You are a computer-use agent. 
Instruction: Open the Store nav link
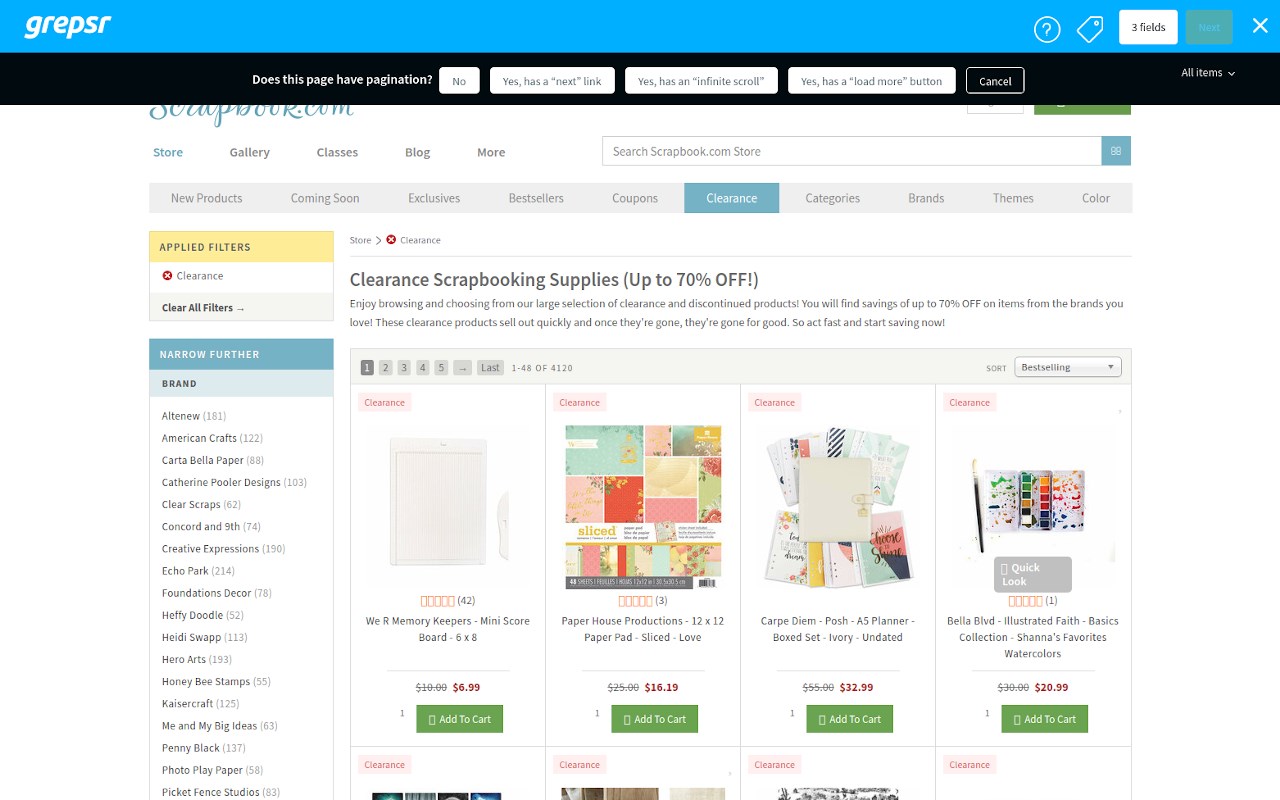click(168, 152)
